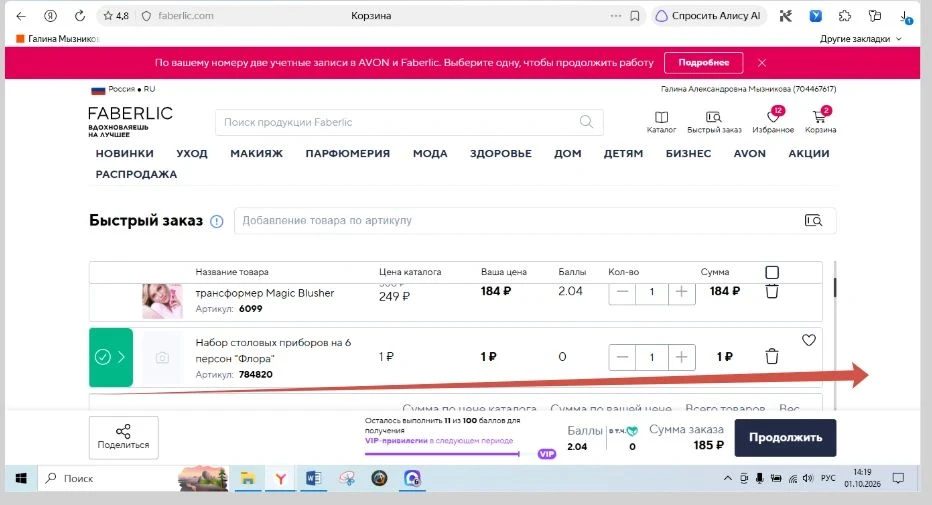The image size is (932, 505).
Task: Open the ЗДОРОВЬЕ menu
Action: [501, 153]
